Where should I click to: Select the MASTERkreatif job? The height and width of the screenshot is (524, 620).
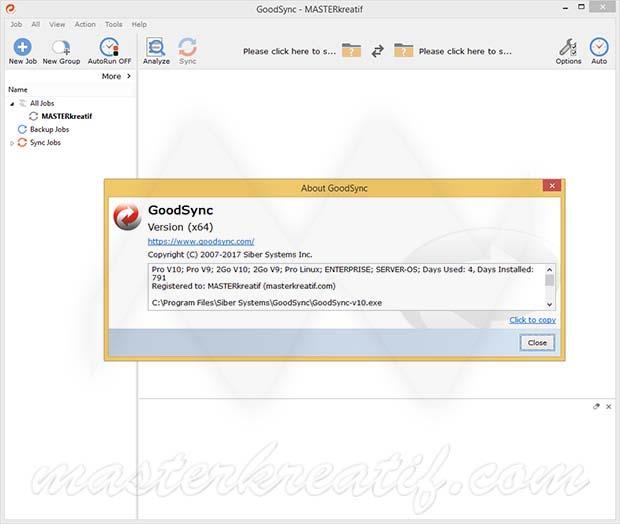pyautogui.click(x=66, y=116)
